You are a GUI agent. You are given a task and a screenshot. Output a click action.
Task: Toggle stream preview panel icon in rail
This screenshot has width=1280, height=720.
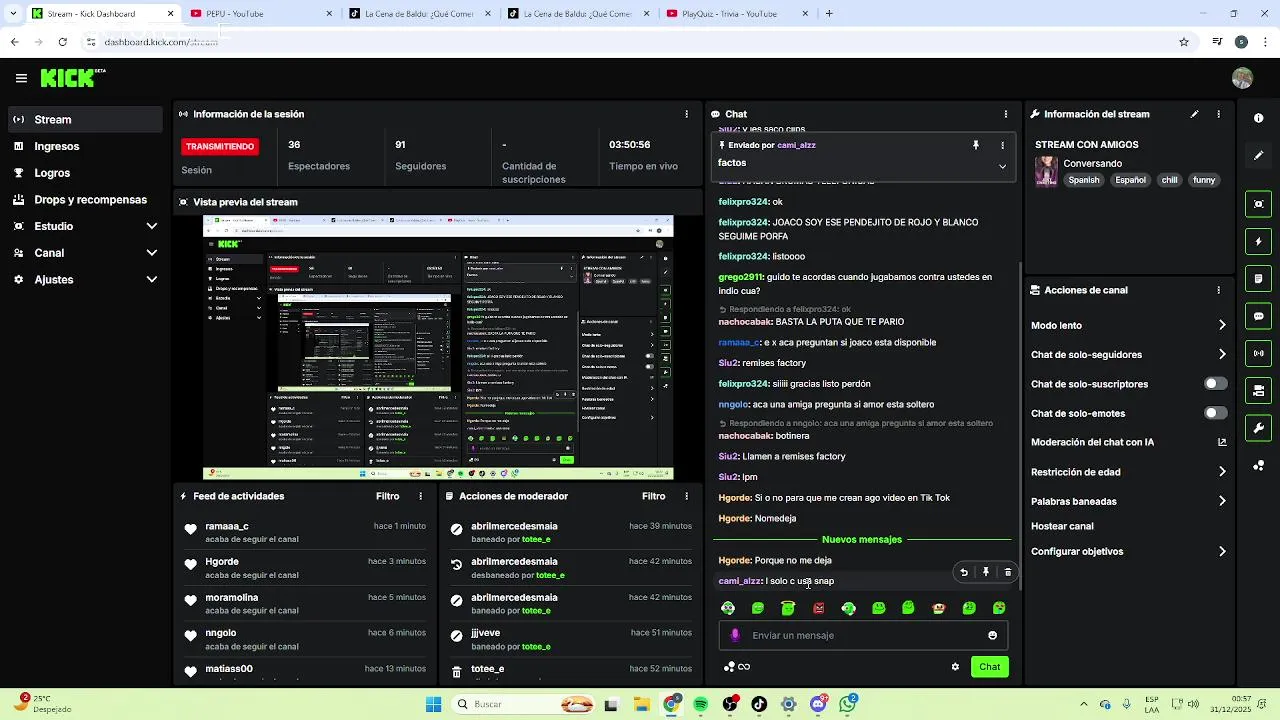click(x=1258, y=204)
